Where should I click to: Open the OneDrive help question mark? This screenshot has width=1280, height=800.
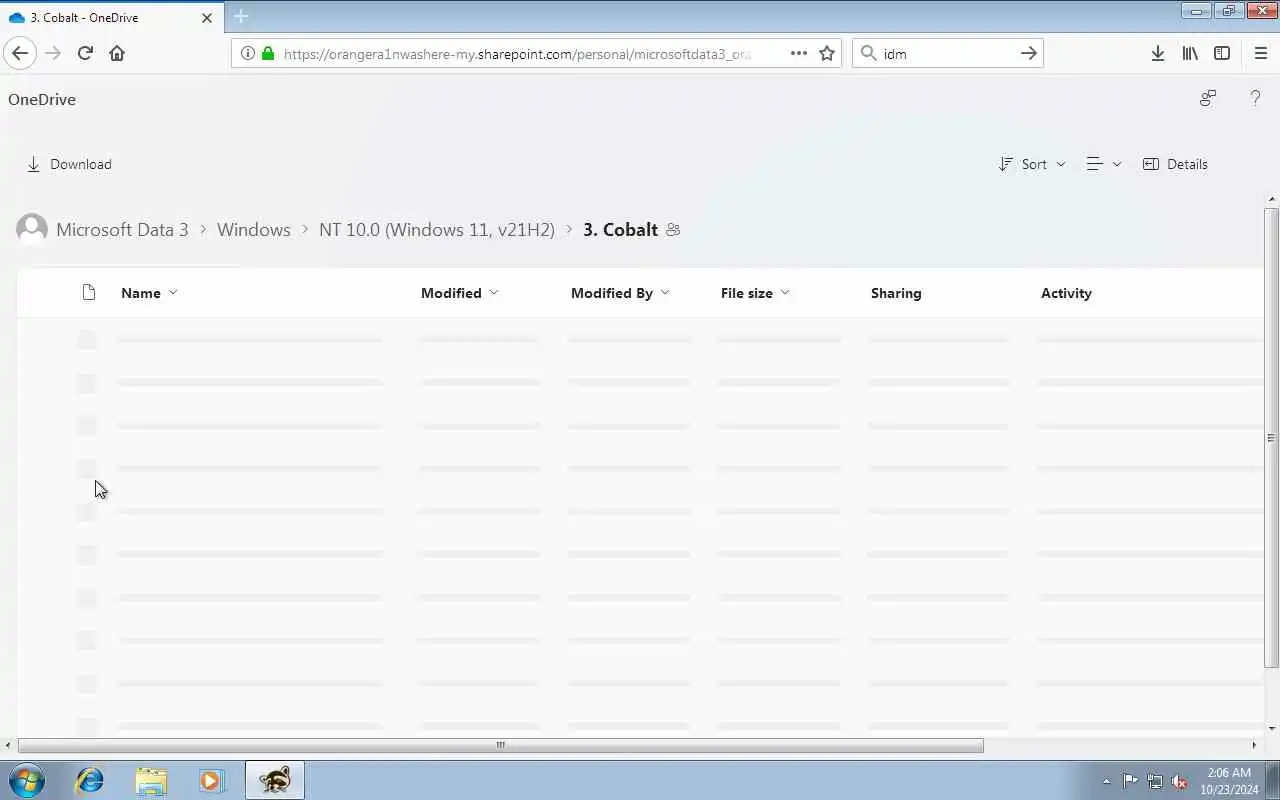[x=1255, y=98]
